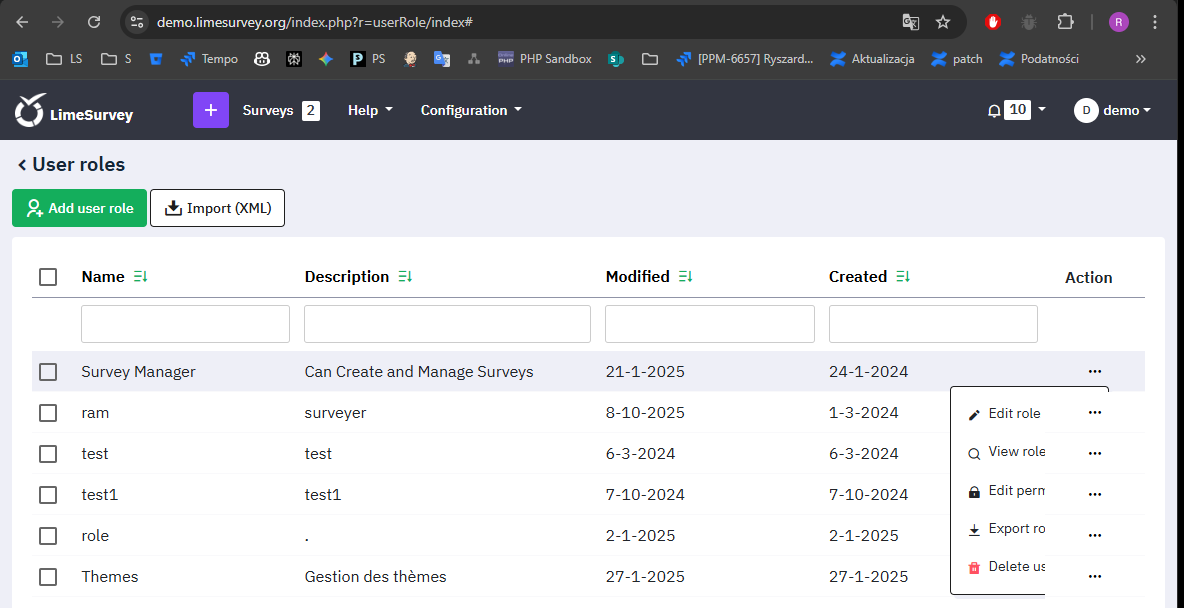1184x608 pixels.
Task: Click the LimeSurvey logo
Action: pyautogui.click(x=74, y=111)
